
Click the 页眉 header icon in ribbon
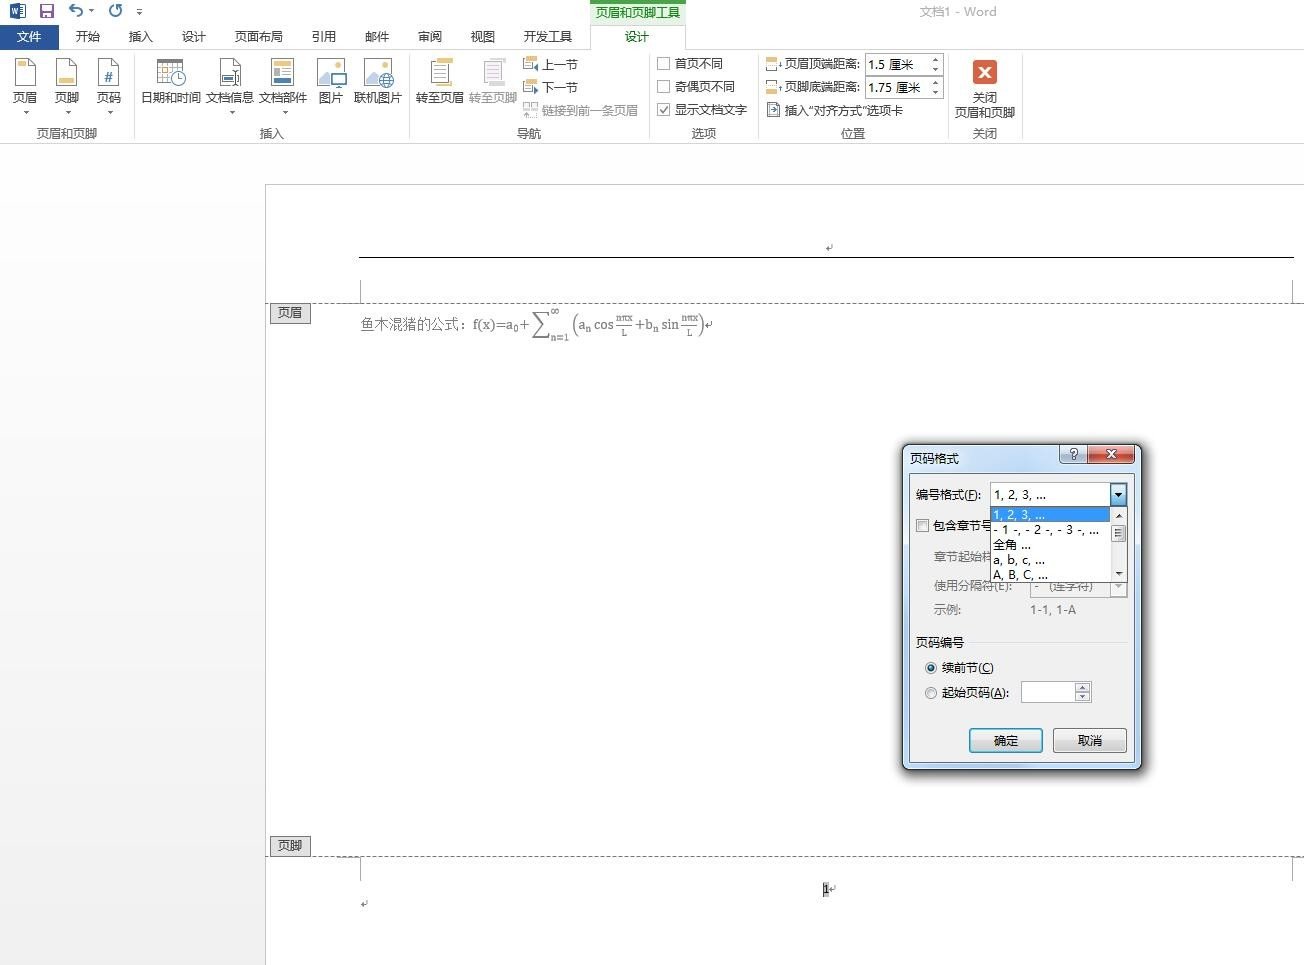pos(25,80)
